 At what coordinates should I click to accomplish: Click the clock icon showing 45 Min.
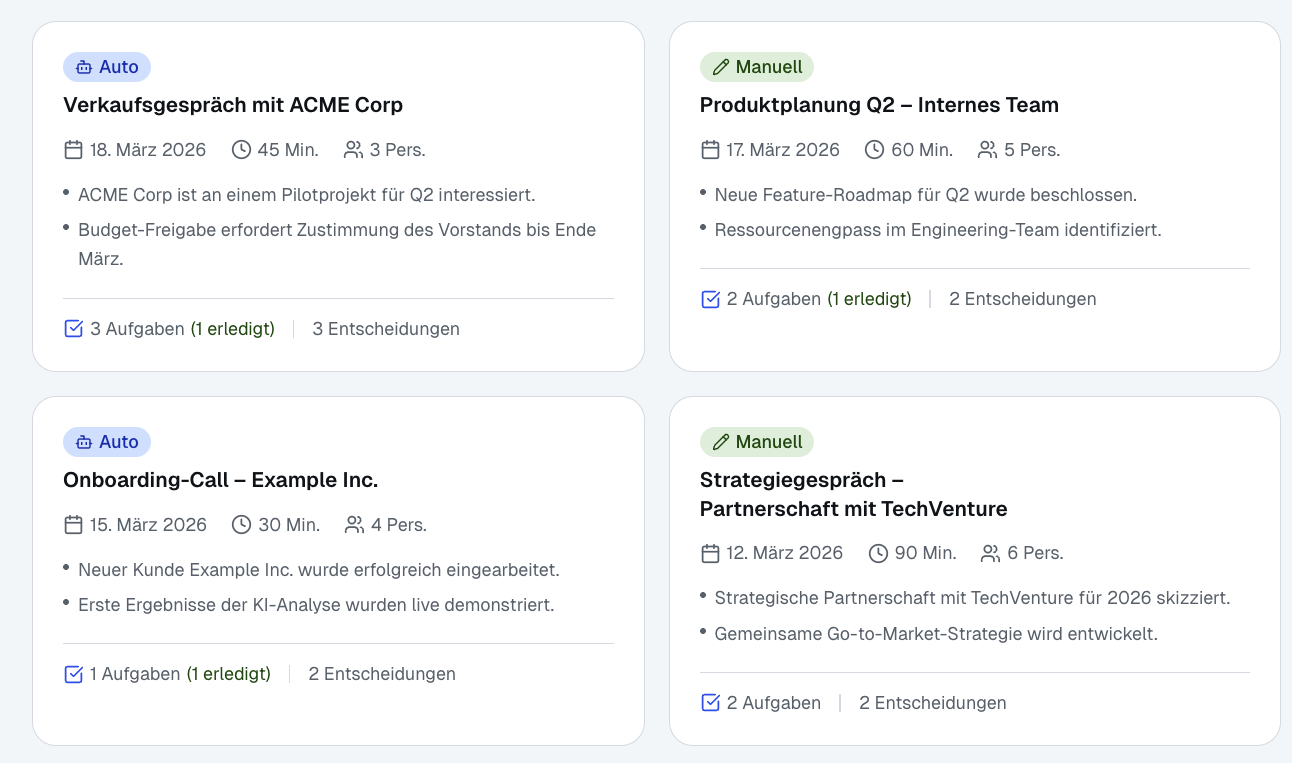[x=240, y=149]
